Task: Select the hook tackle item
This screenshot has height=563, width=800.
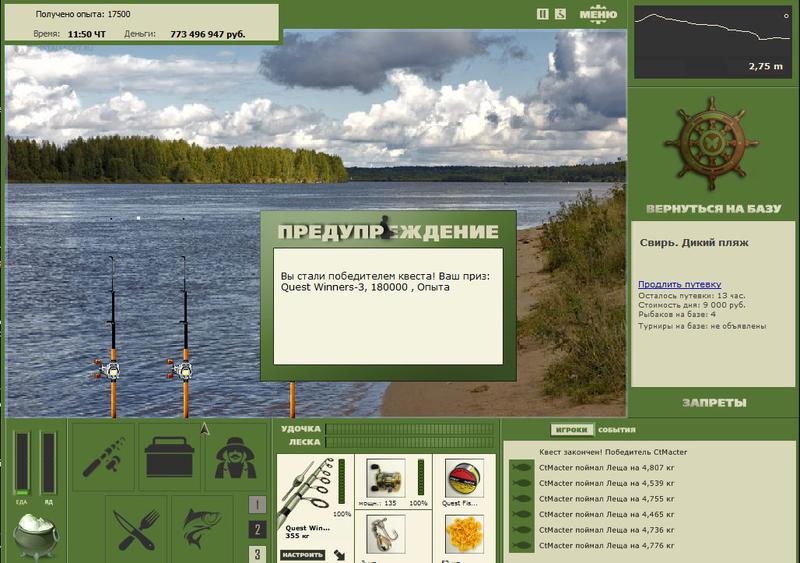Action: tap(385, 534)
